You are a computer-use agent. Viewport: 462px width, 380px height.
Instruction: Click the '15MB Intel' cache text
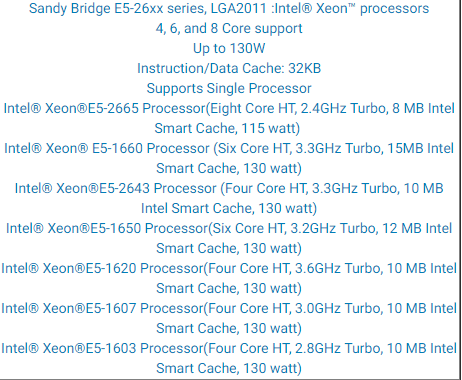(421, 149)
